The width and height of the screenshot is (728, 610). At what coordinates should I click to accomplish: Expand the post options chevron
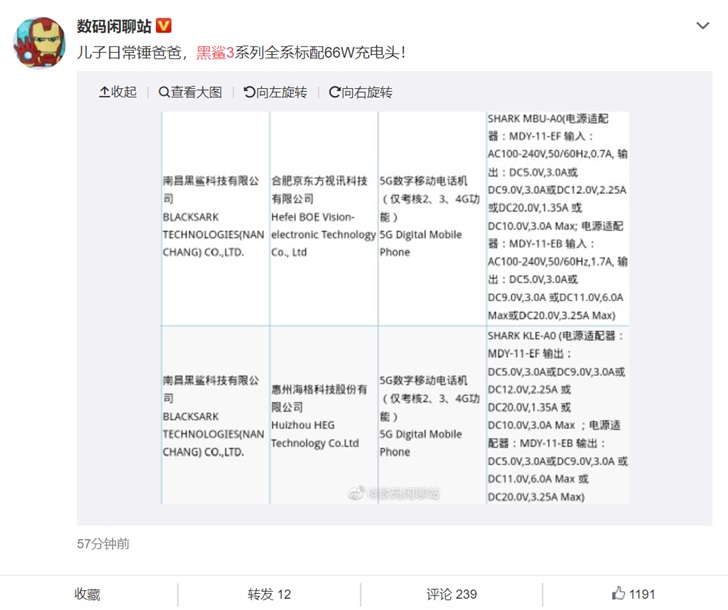[703, 26]
